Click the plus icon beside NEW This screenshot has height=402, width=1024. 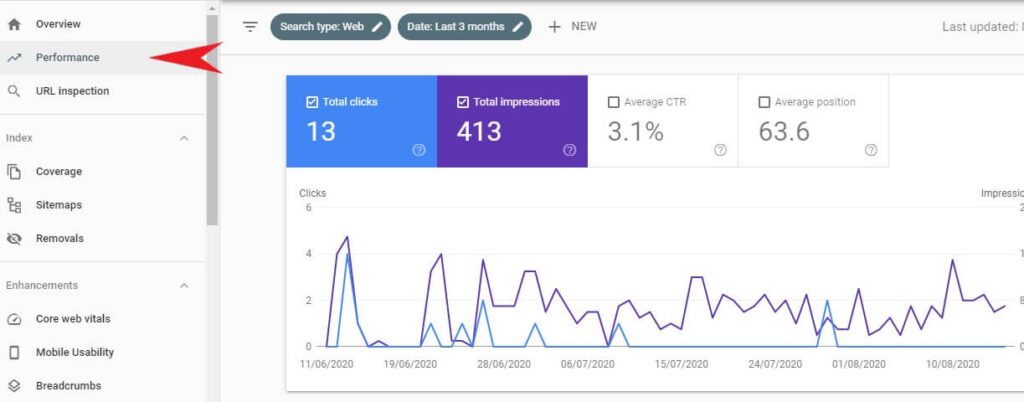click(x=554, y=27)
